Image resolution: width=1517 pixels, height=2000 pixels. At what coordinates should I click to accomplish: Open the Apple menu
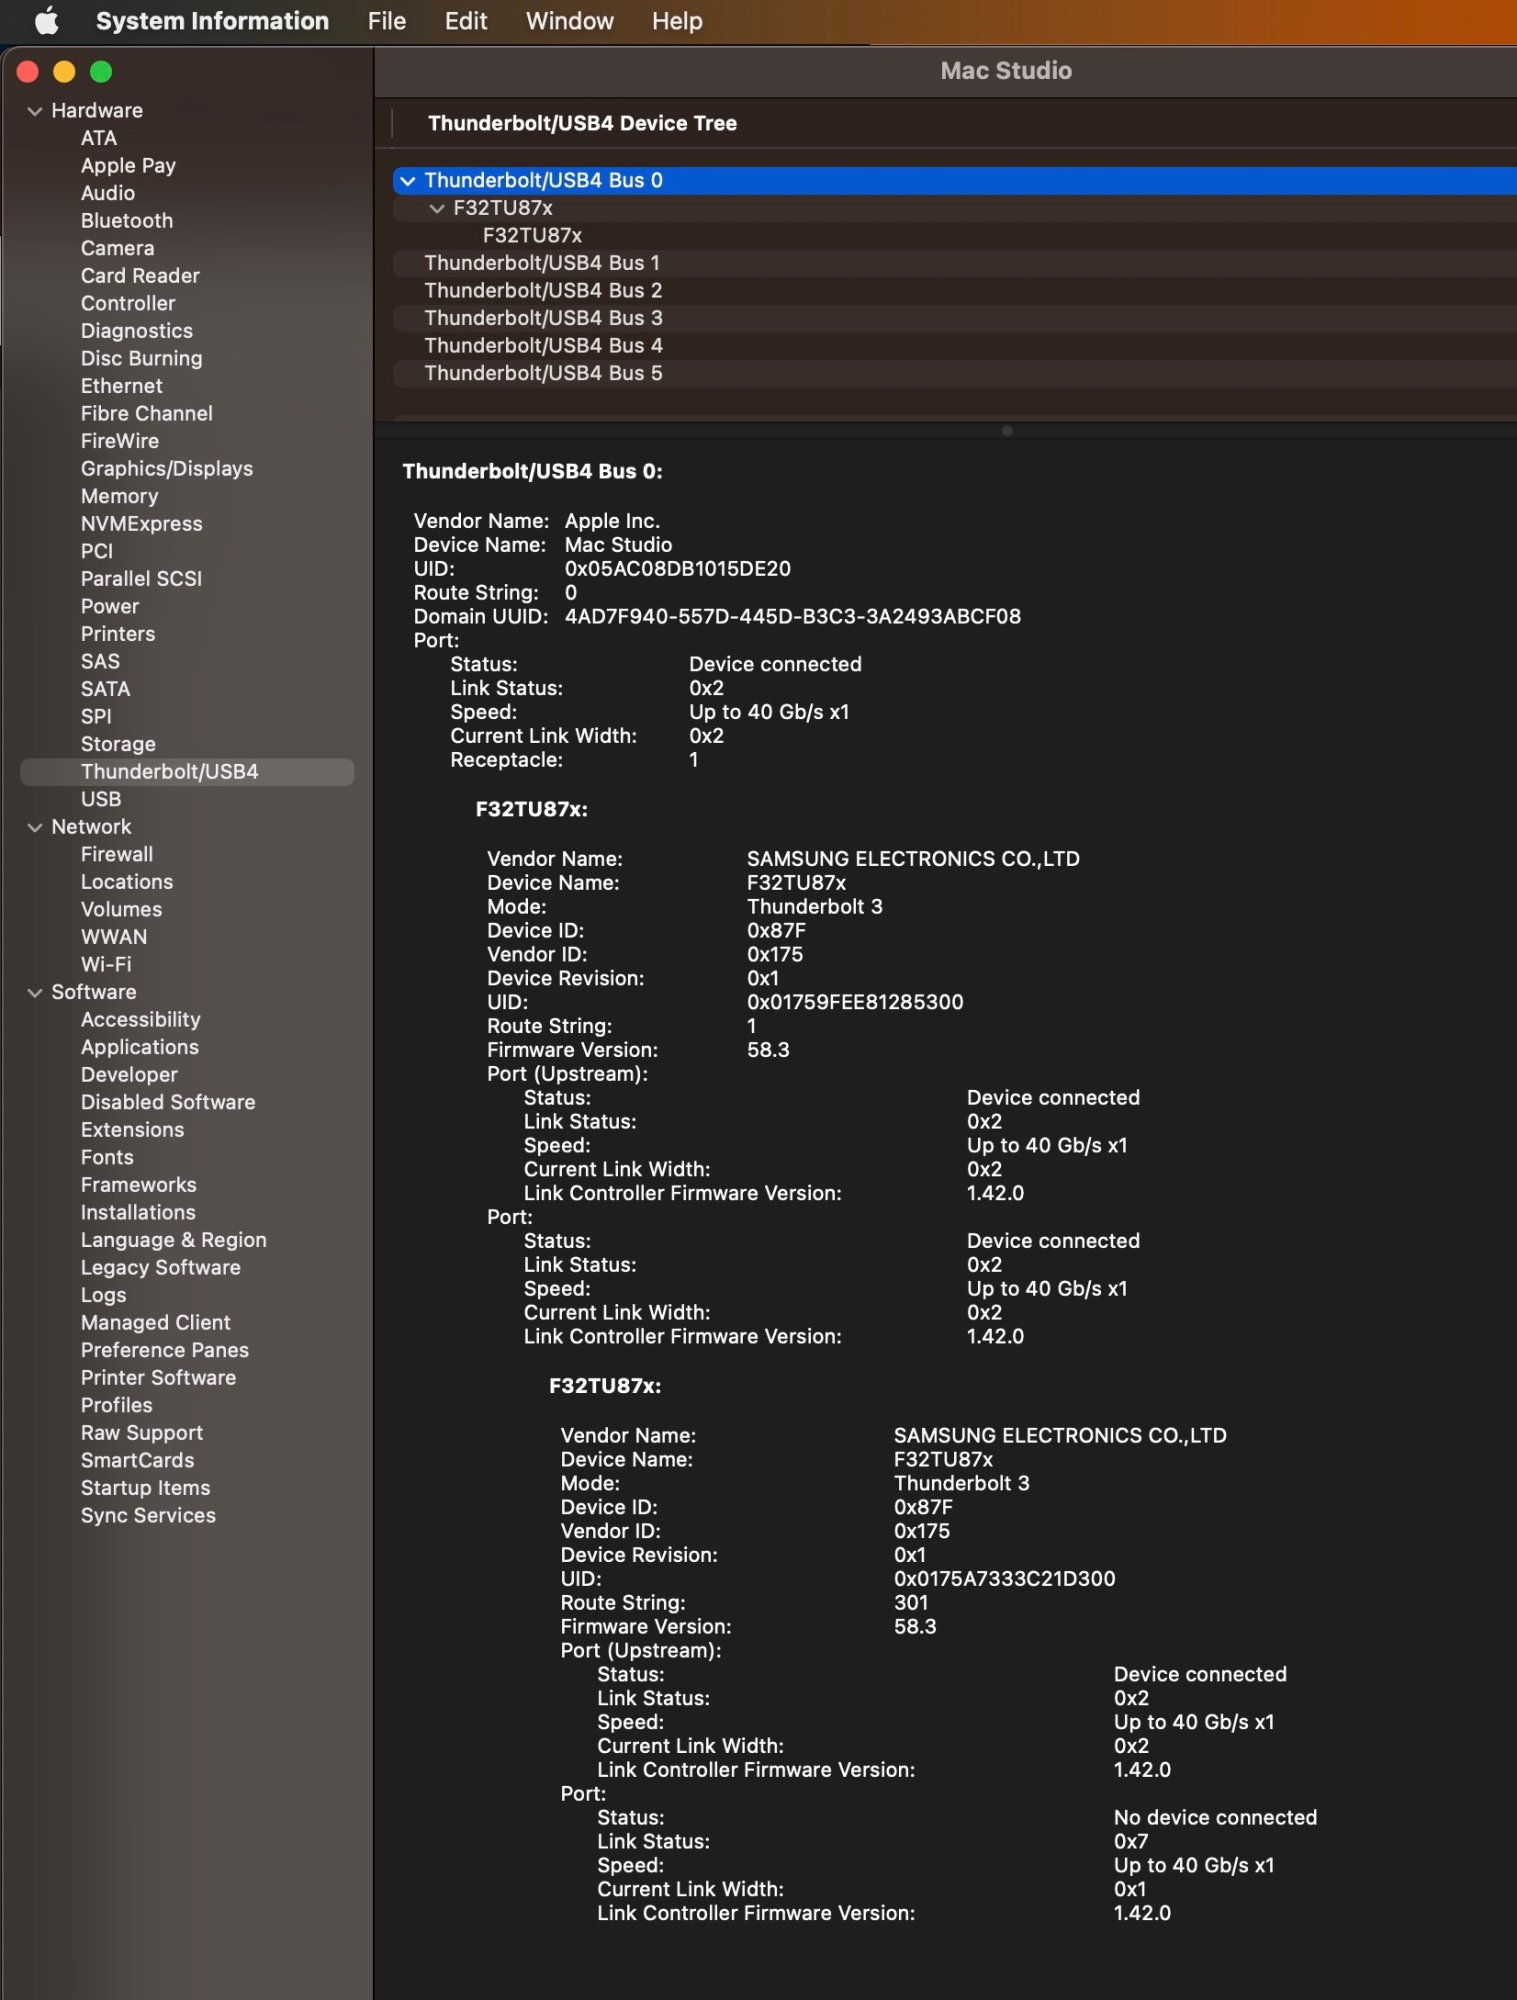tap(46, 21)
